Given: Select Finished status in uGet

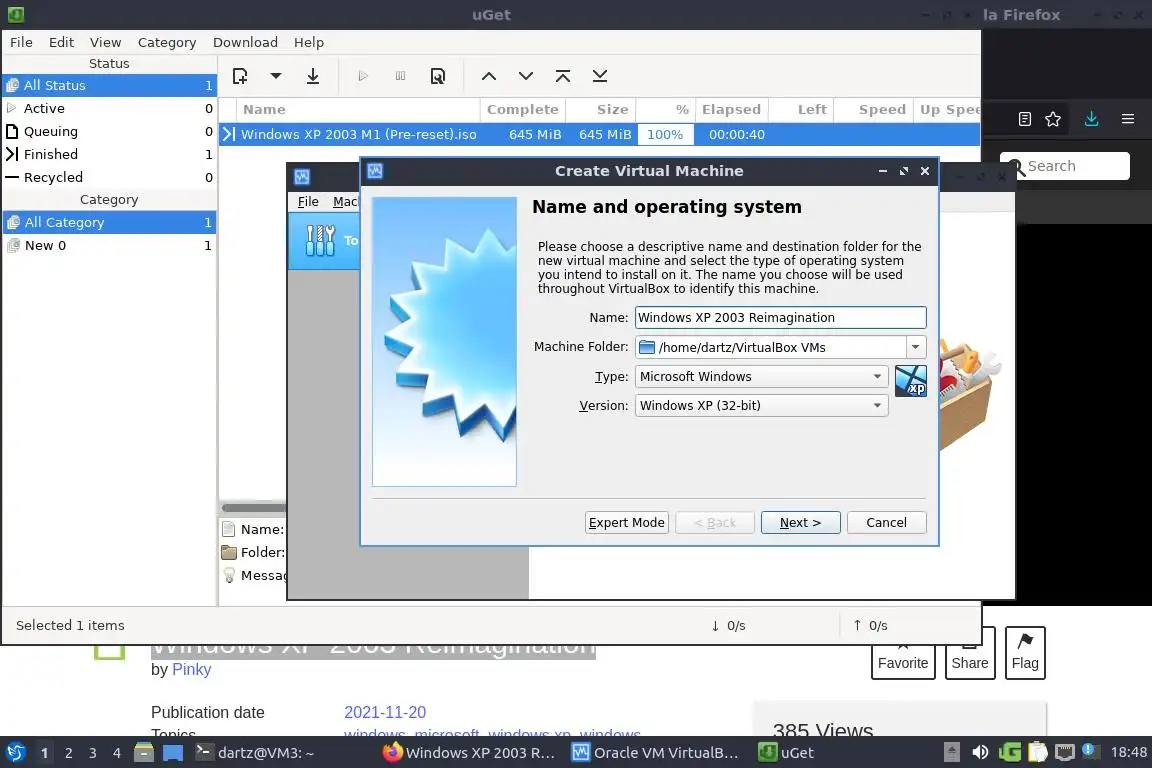Looking at the screenshot, I should [x=109, y=154].
